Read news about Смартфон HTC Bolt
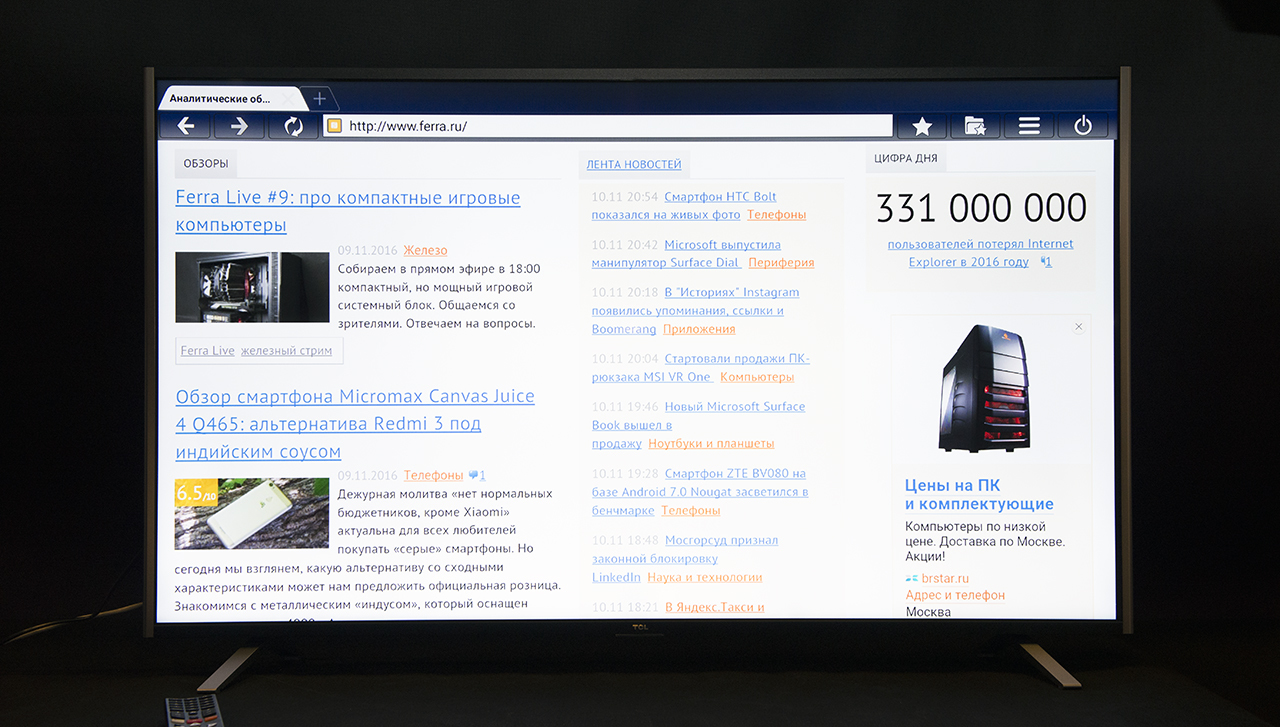Screen dimensions: 1280x727 (x=699, y=206)
